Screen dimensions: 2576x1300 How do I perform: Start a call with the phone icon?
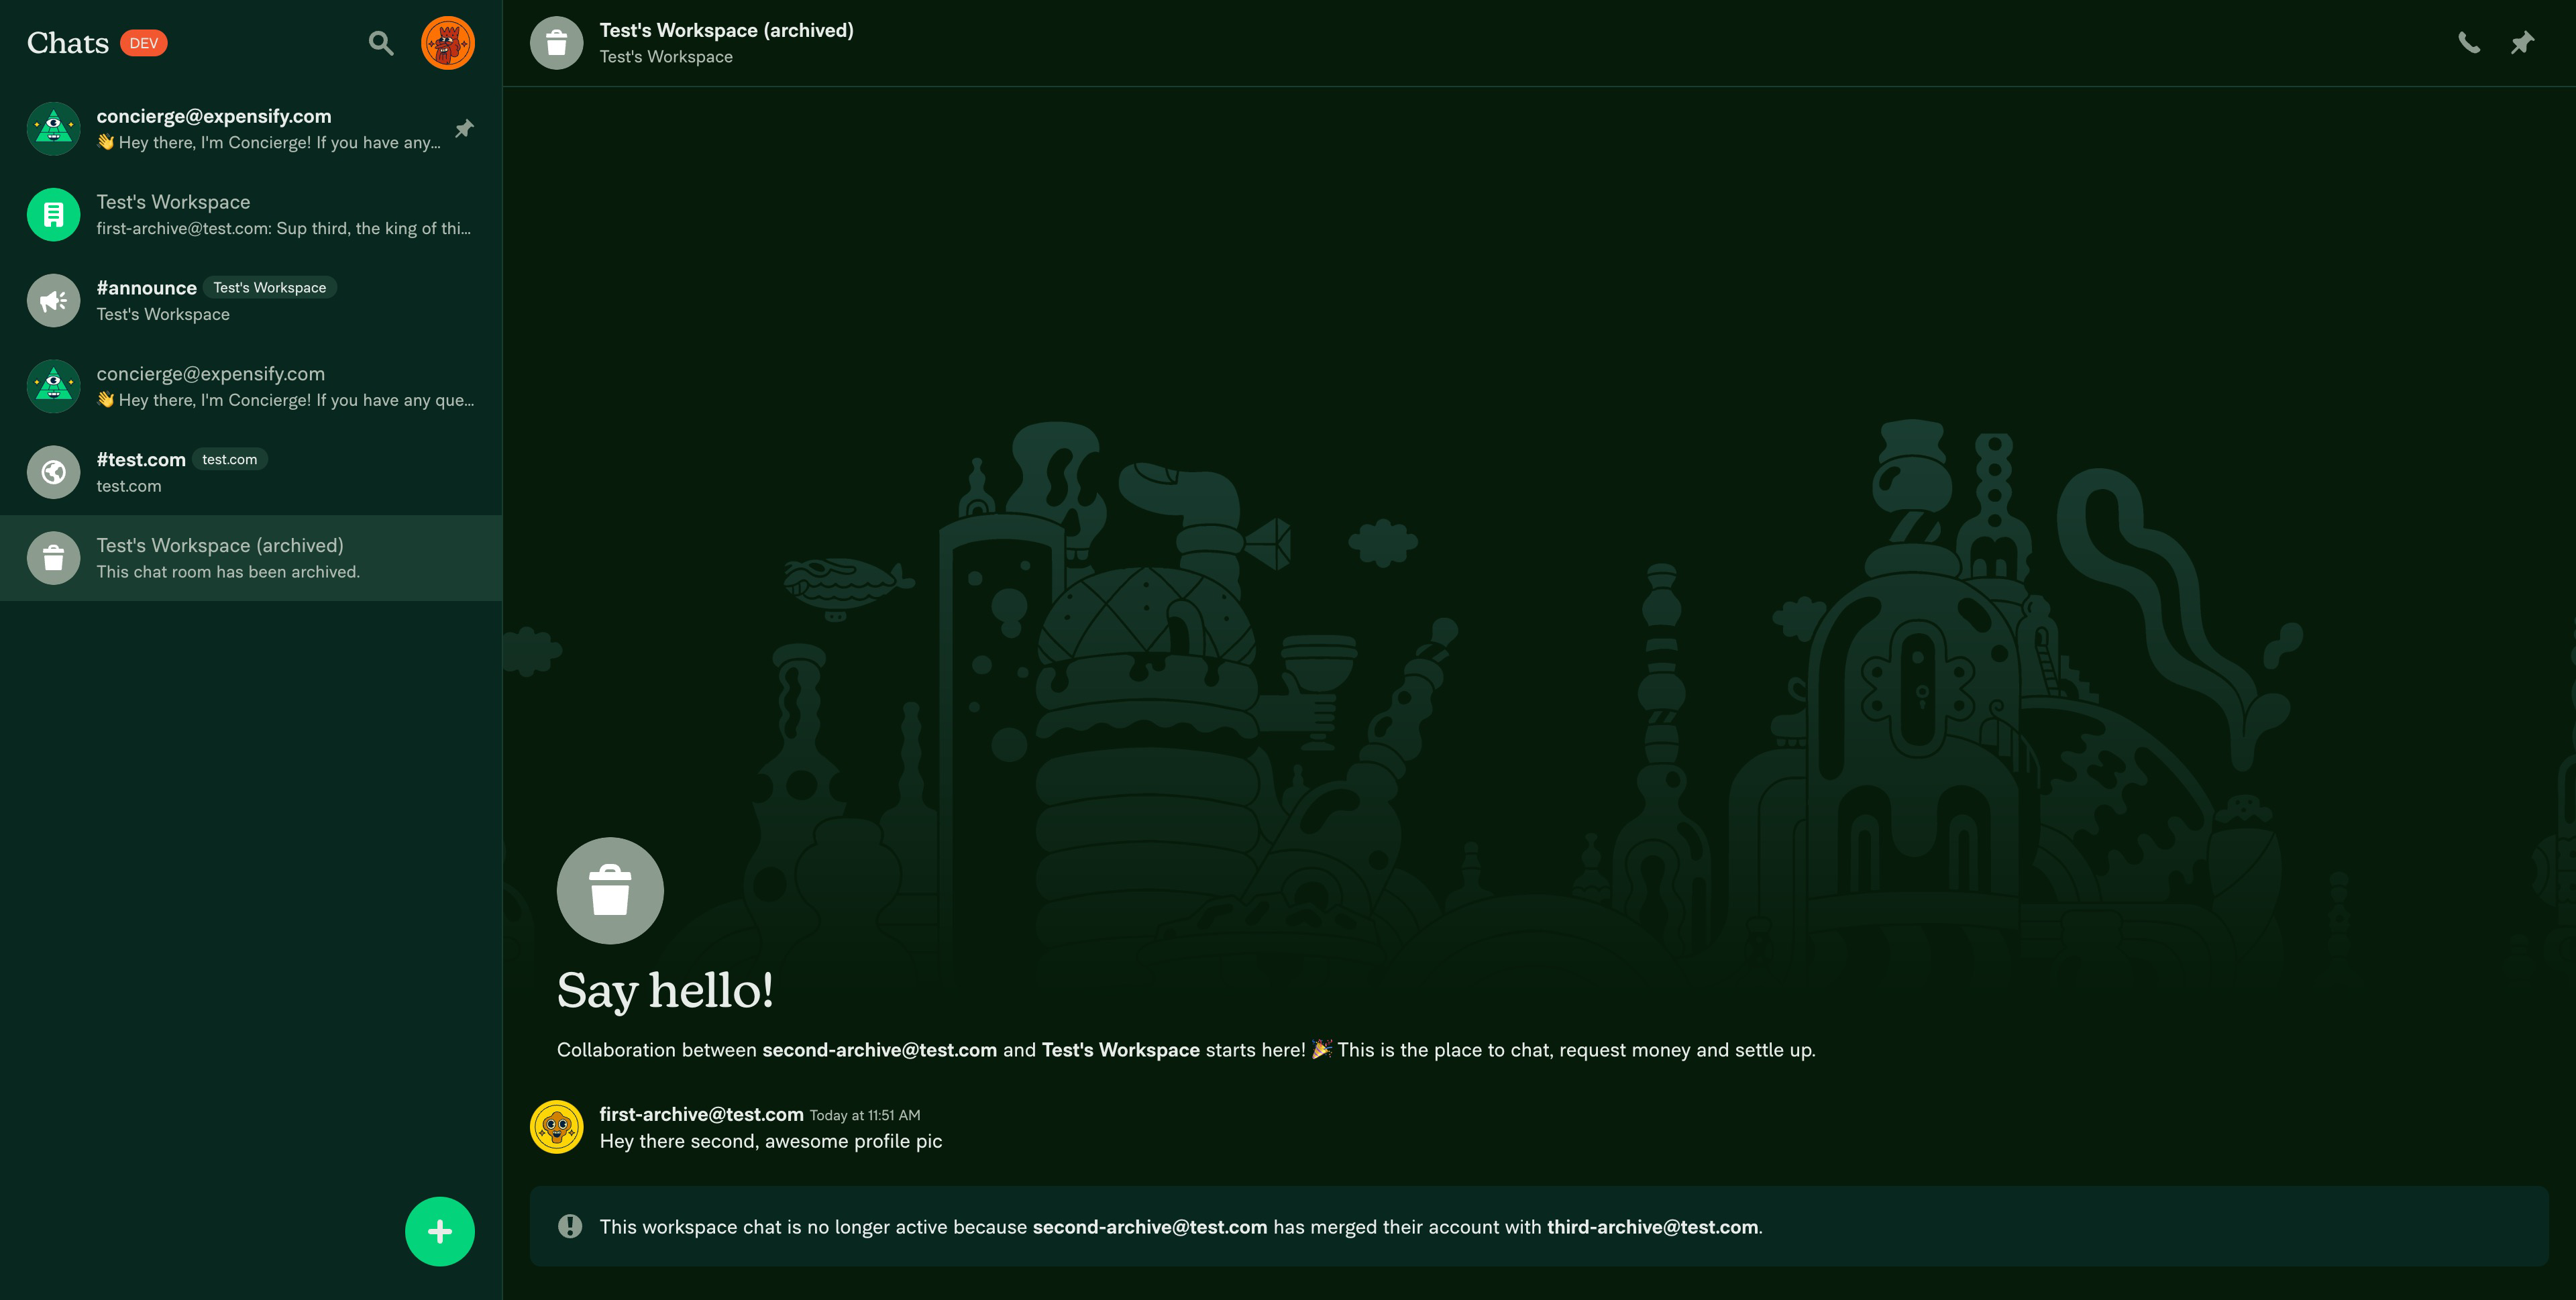coord(2469,43)
